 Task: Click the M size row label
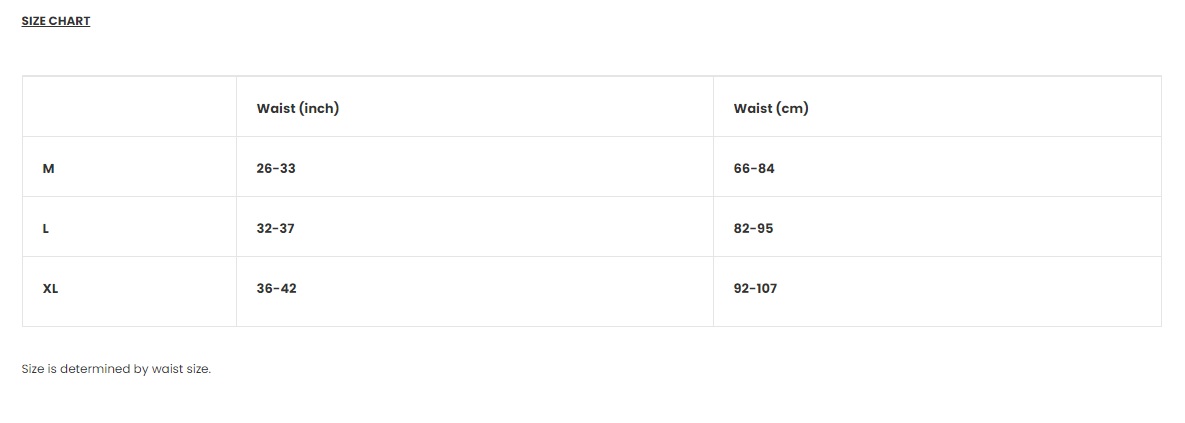click(x=48, y=168)
